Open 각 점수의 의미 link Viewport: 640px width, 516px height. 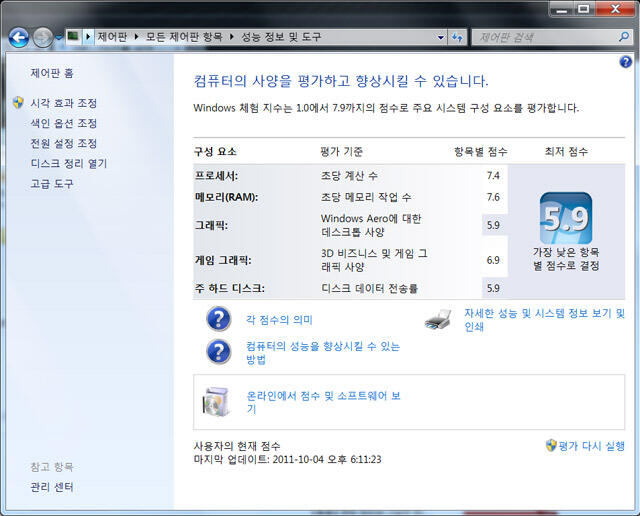pyautogui.click(x=279, y=320)
